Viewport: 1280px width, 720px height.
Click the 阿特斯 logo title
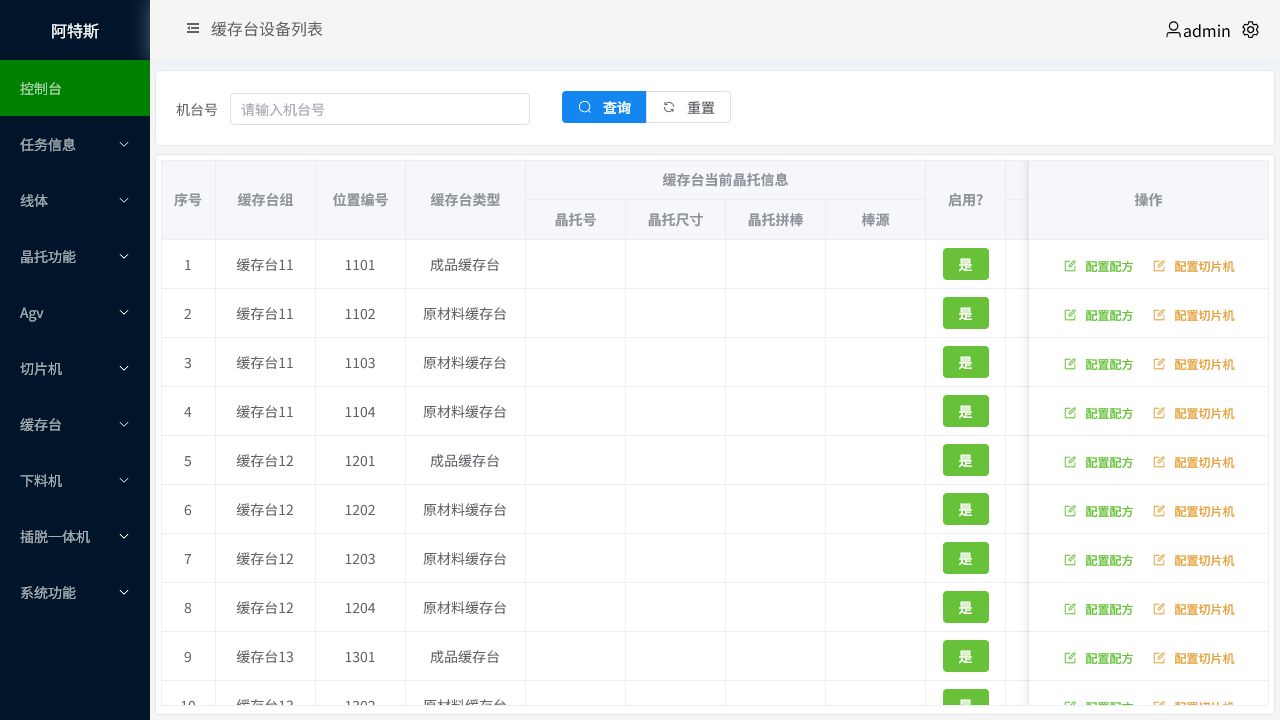click(75, 30)
